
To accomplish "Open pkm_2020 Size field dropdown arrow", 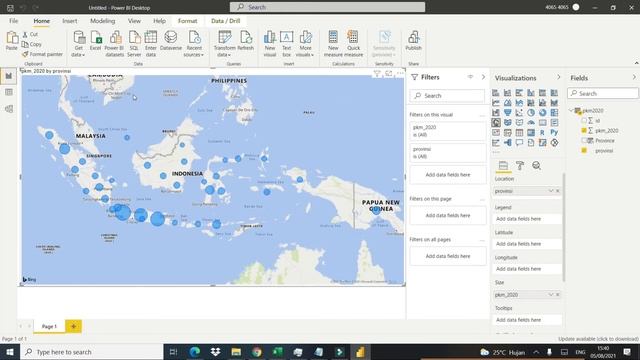I will click(551, 295).
